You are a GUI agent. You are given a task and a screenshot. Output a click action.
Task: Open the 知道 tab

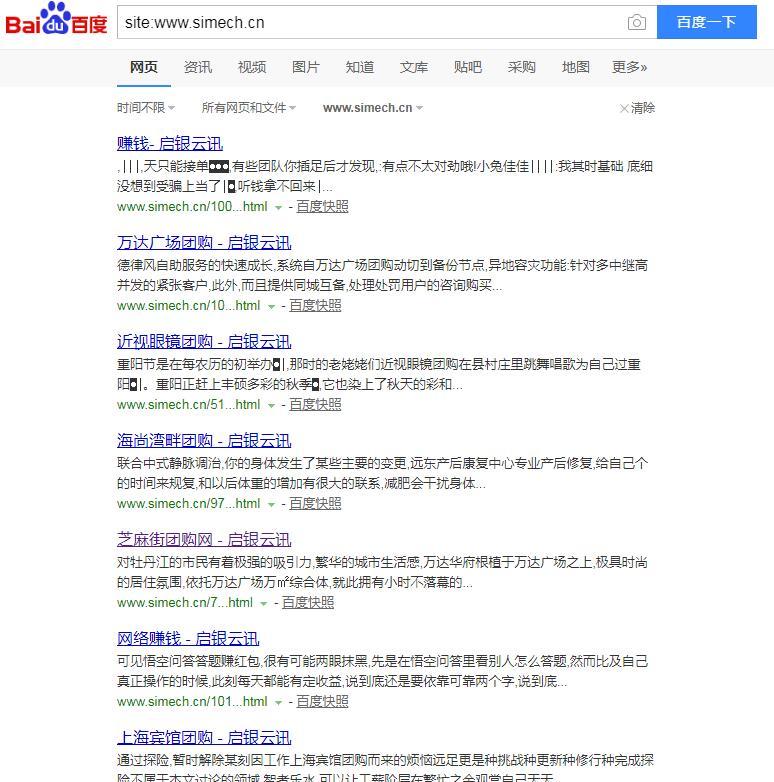(x=360, y=67)
